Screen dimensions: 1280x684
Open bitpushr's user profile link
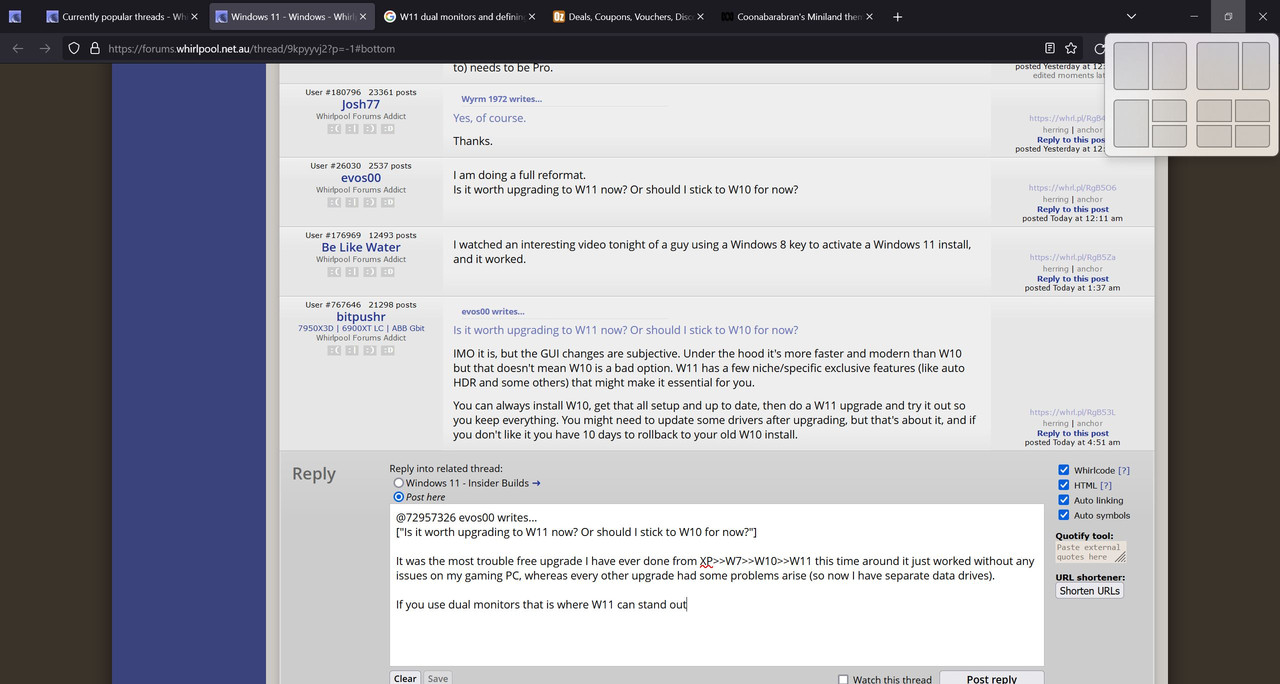tap(361, 317)
